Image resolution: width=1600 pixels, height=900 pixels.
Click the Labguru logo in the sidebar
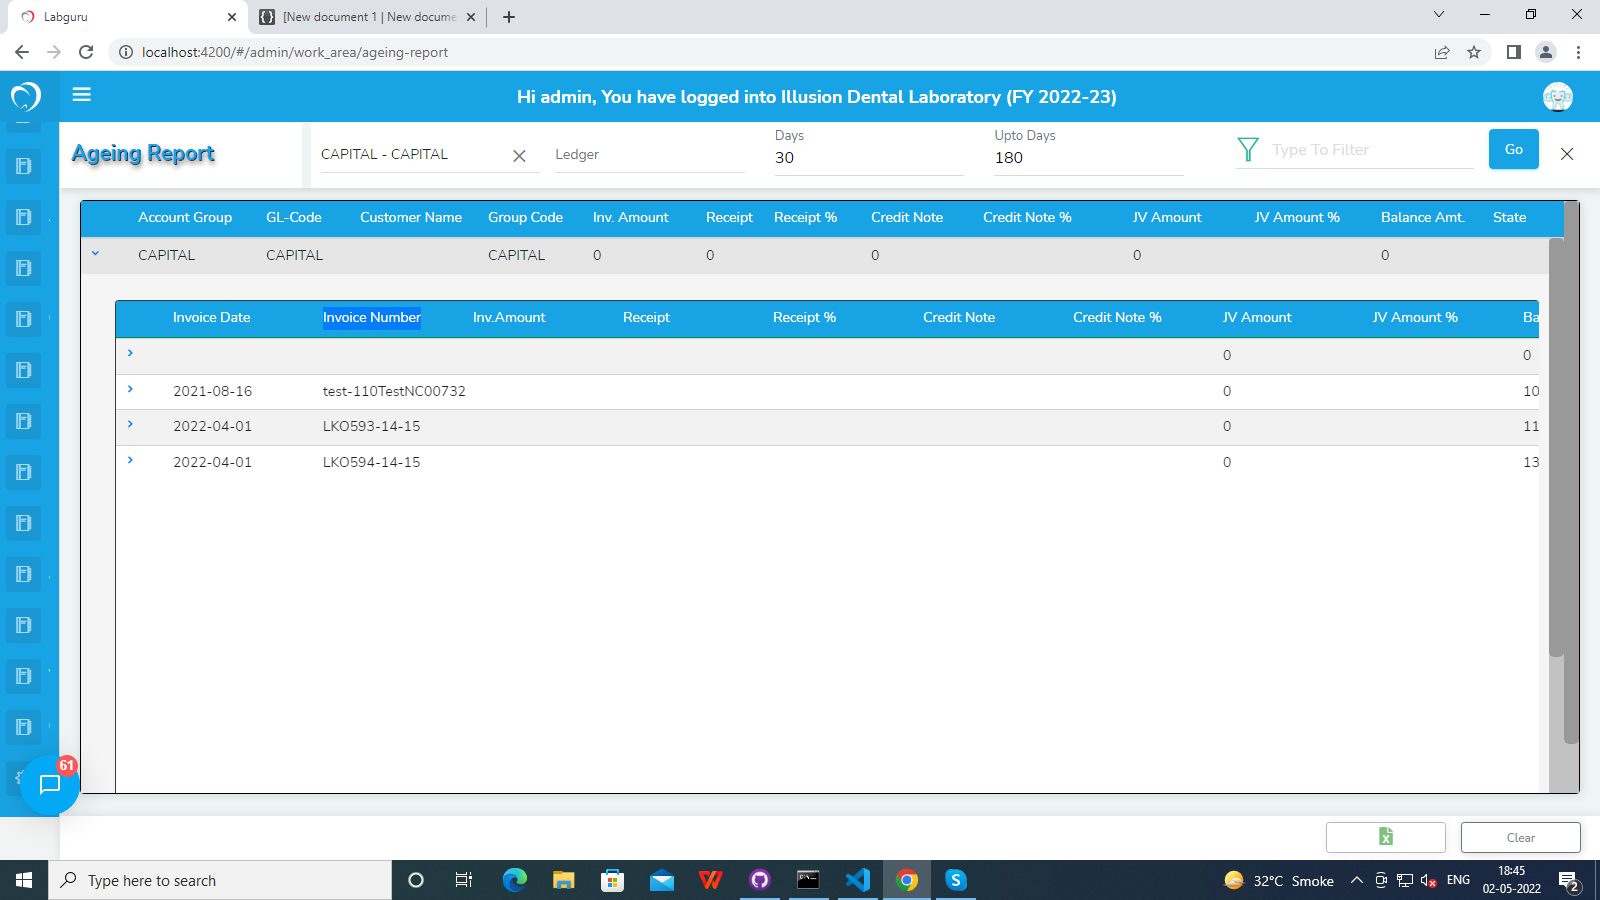(25, 96)
